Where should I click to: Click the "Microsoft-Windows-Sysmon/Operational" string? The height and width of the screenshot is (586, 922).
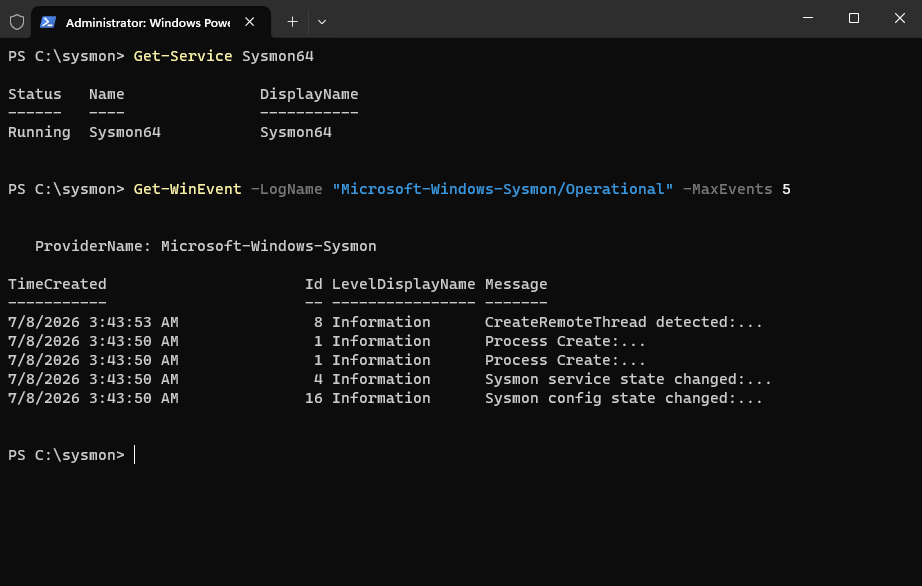[x=503, y=189]
